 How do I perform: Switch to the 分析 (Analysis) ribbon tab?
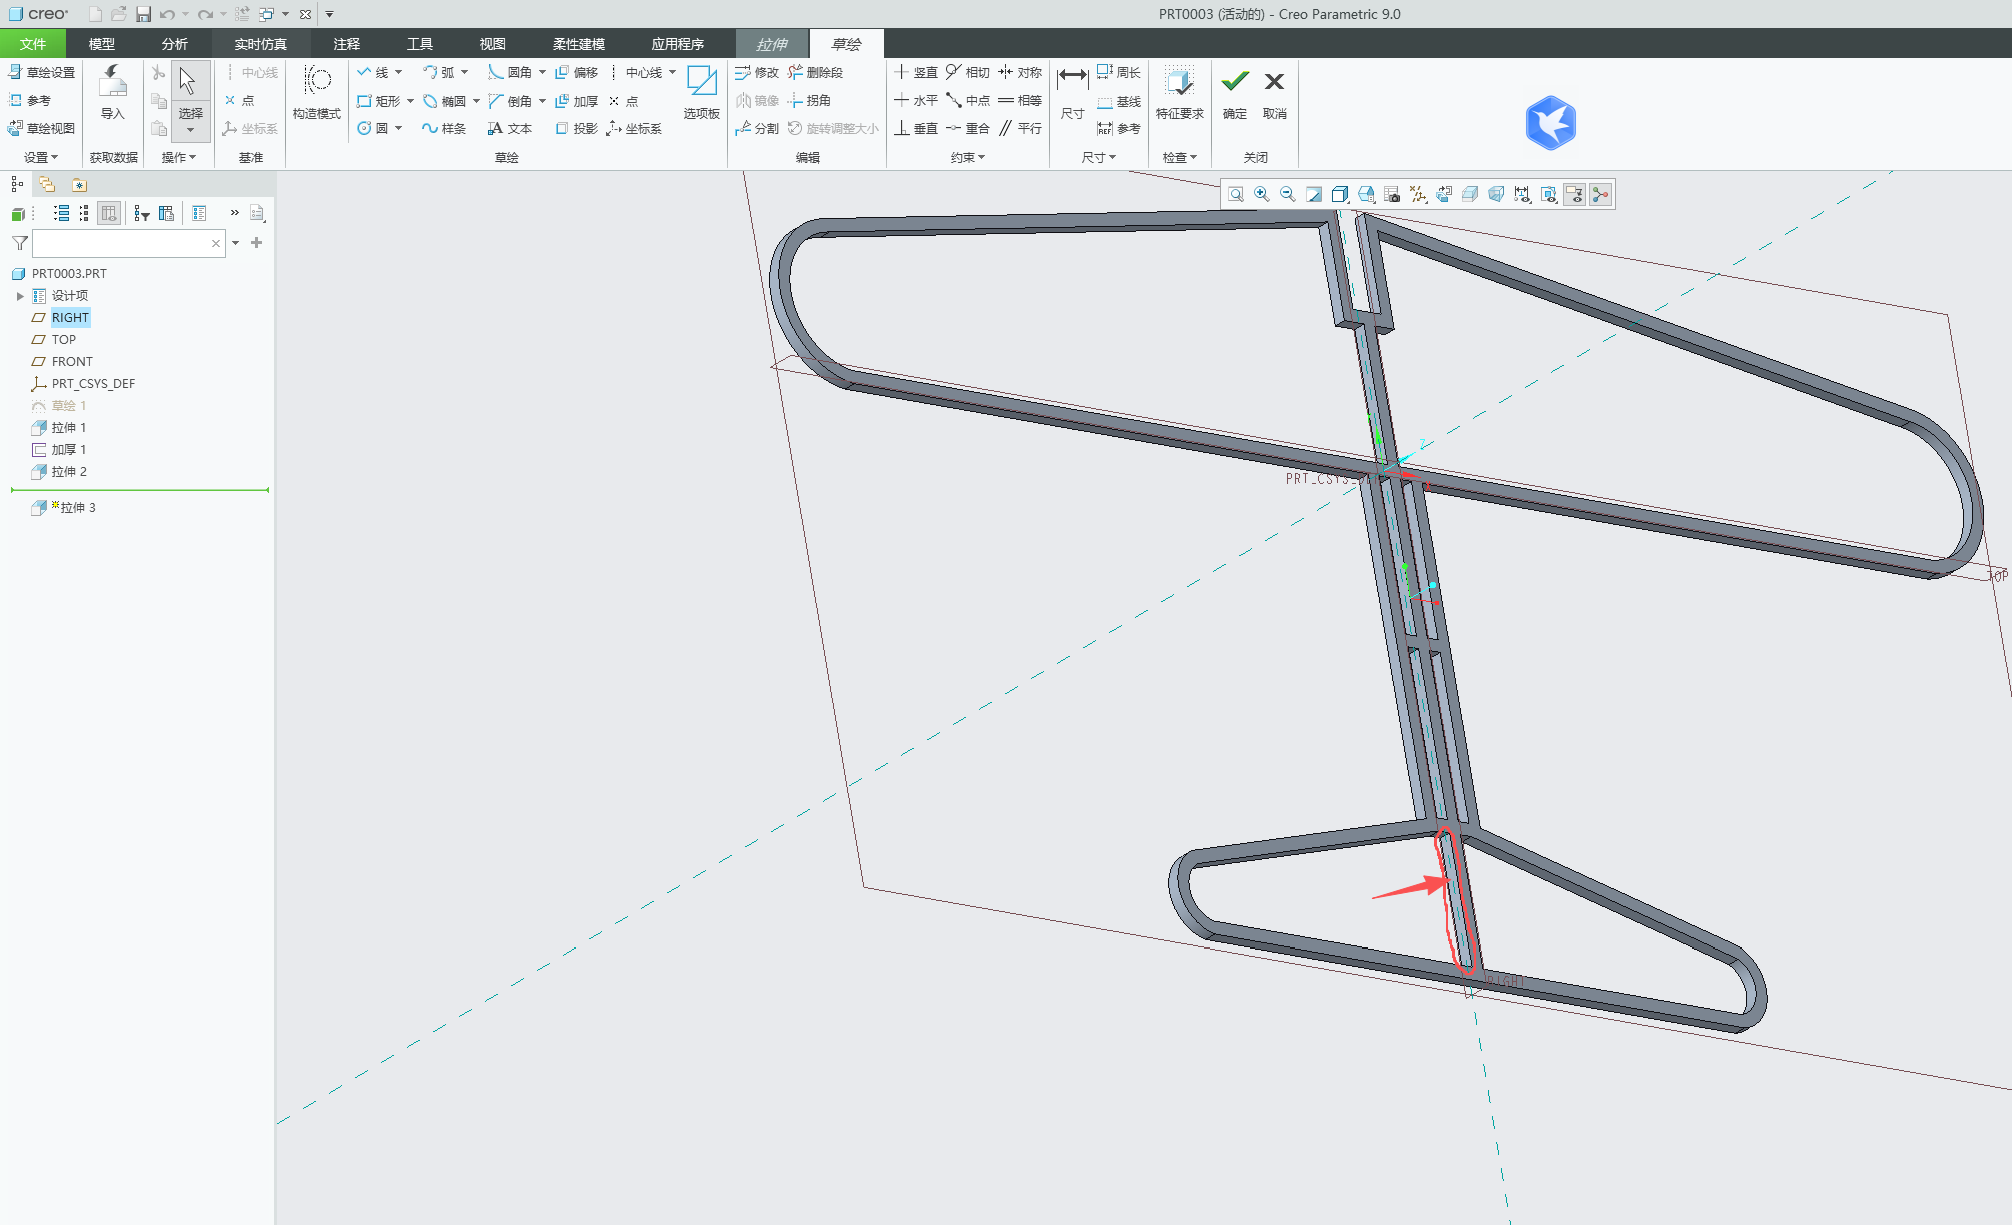(x=175, y=44)
